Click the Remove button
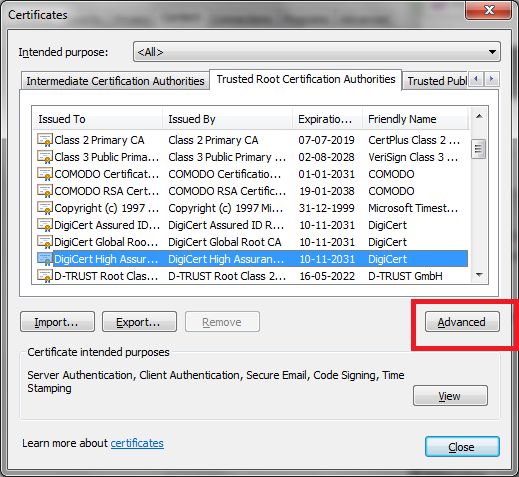 tap(222, 322)
